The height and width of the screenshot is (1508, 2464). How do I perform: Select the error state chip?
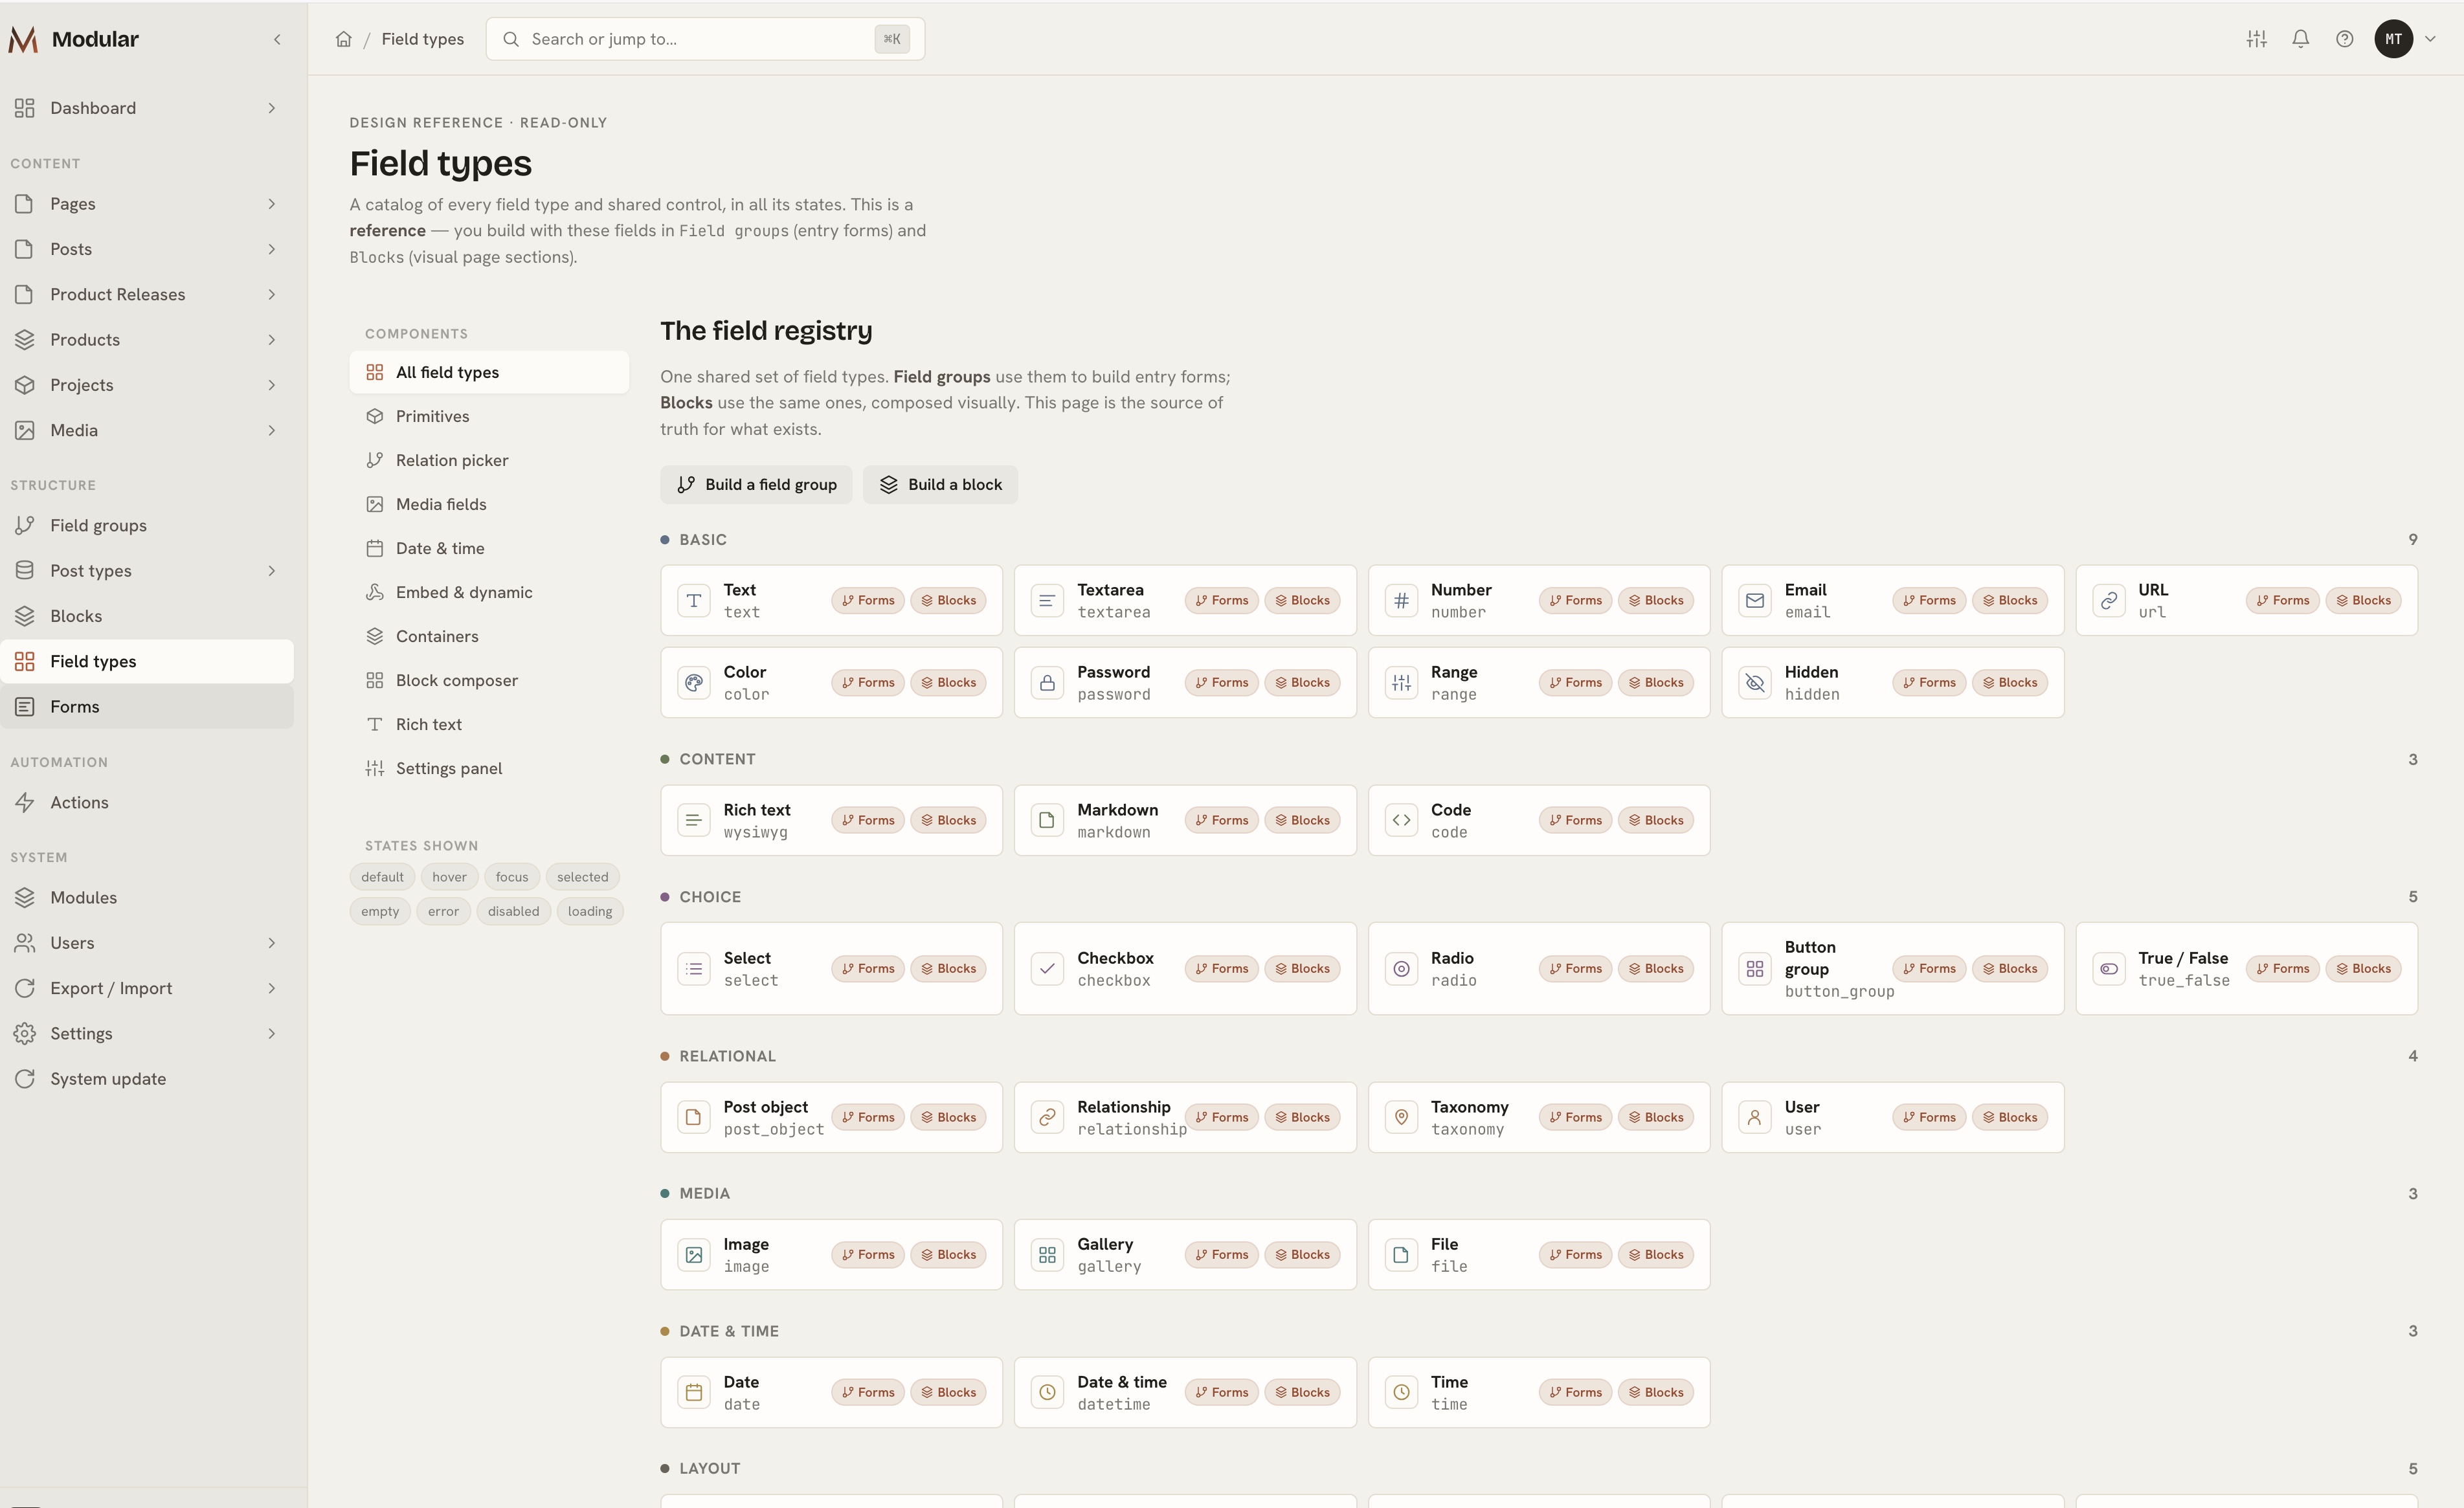(x=443, y=911)
